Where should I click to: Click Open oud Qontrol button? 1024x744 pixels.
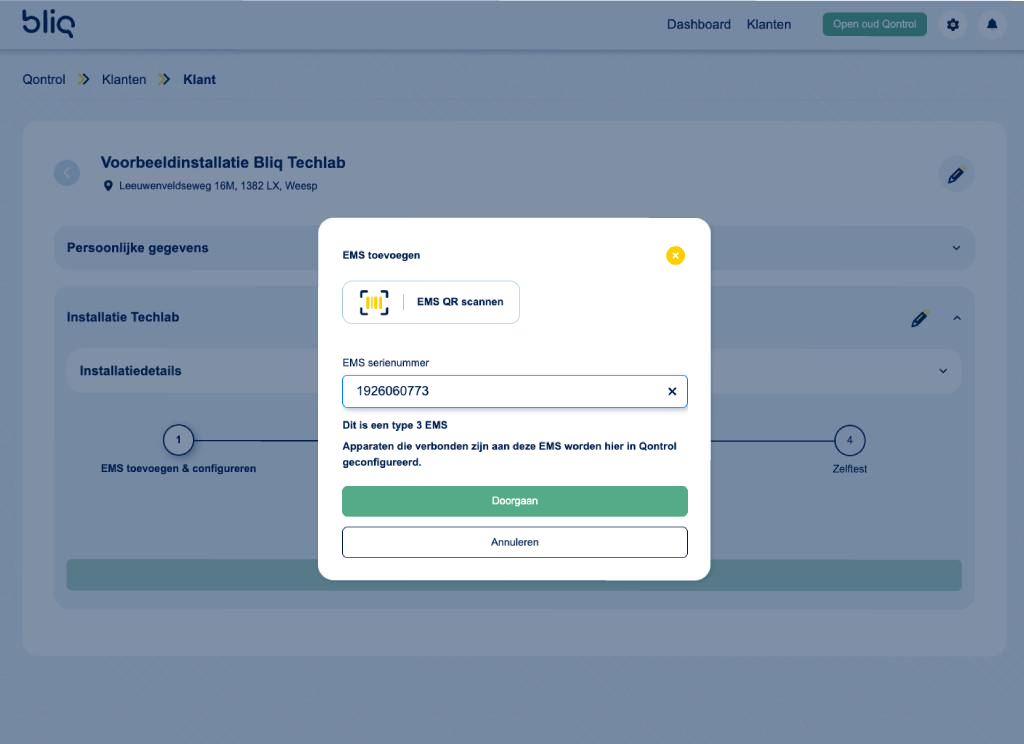click(874, 24)
